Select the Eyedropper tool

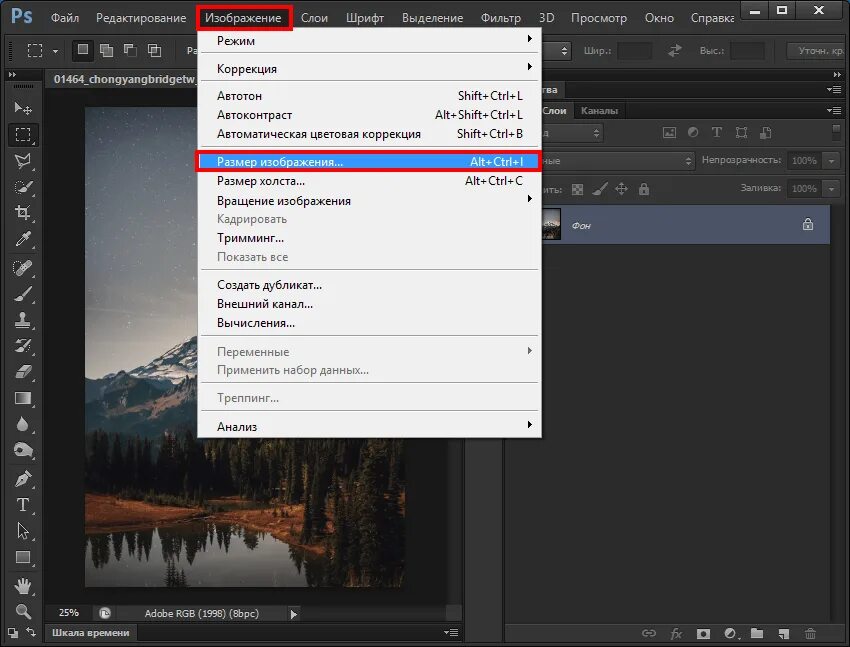(23, 239)
